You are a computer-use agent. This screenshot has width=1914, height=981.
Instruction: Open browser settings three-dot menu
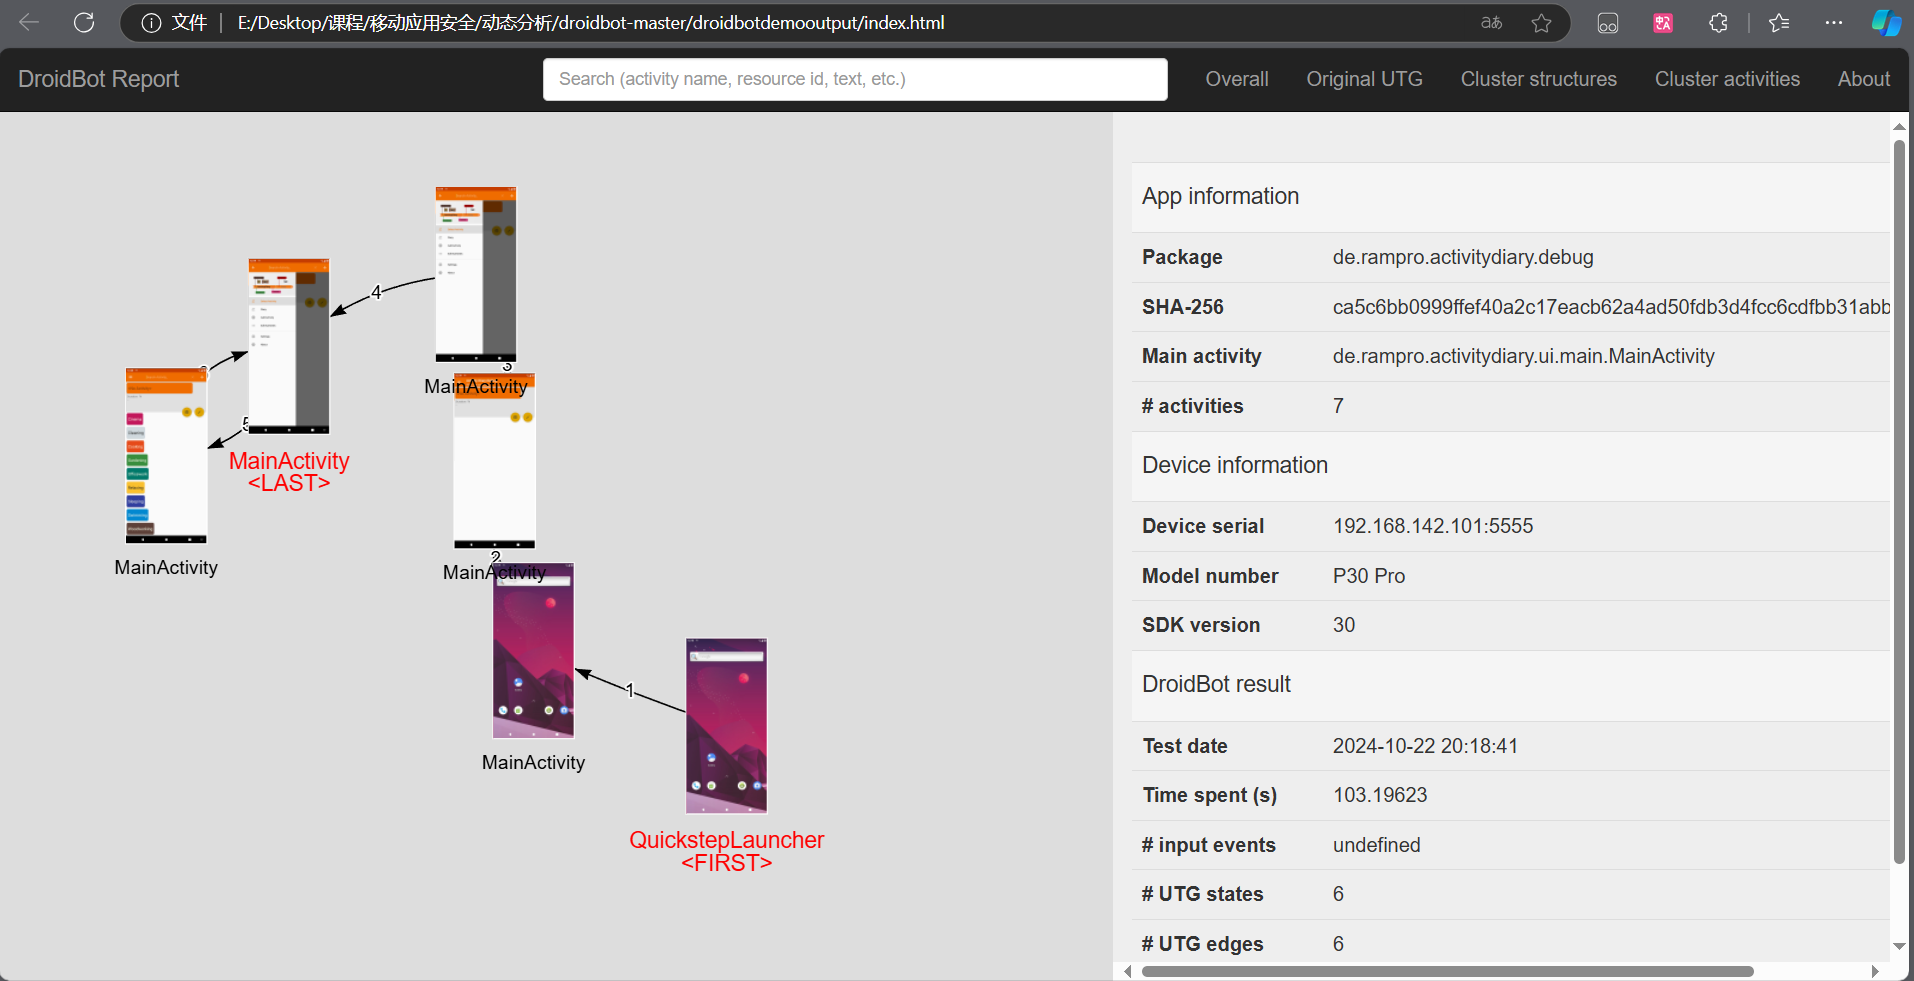(1833, 23)
